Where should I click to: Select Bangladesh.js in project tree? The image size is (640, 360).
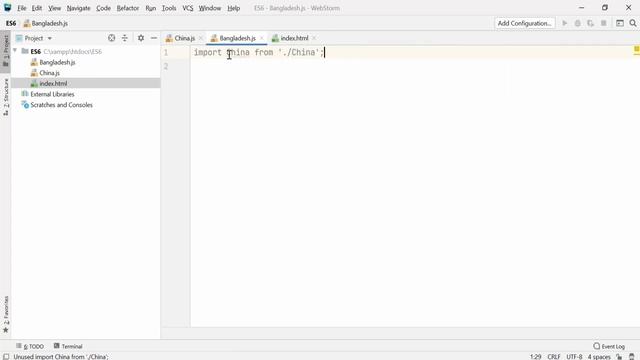pyautogui.click(x=57, y=62)
